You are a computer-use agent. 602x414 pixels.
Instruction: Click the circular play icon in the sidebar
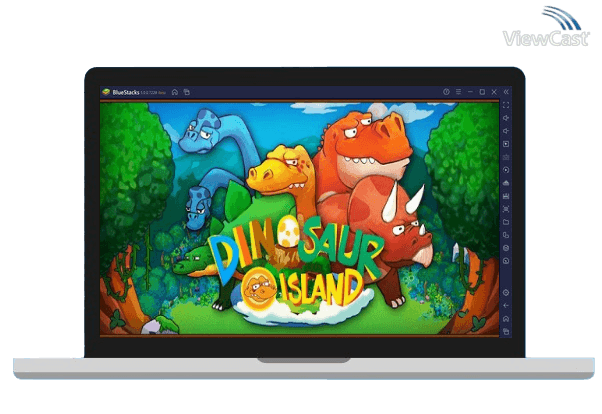(506, 170)
